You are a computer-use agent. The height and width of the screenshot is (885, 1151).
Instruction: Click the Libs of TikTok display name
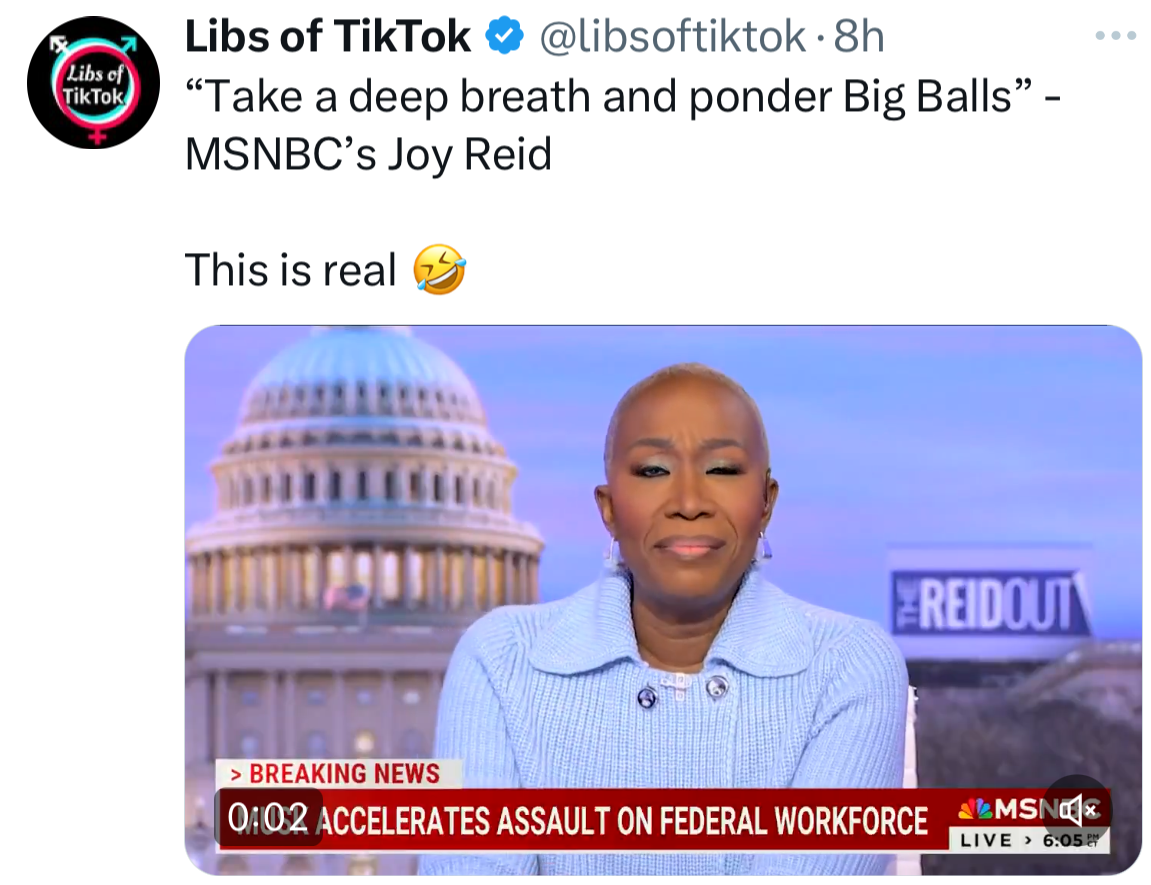tap(327, 37)
